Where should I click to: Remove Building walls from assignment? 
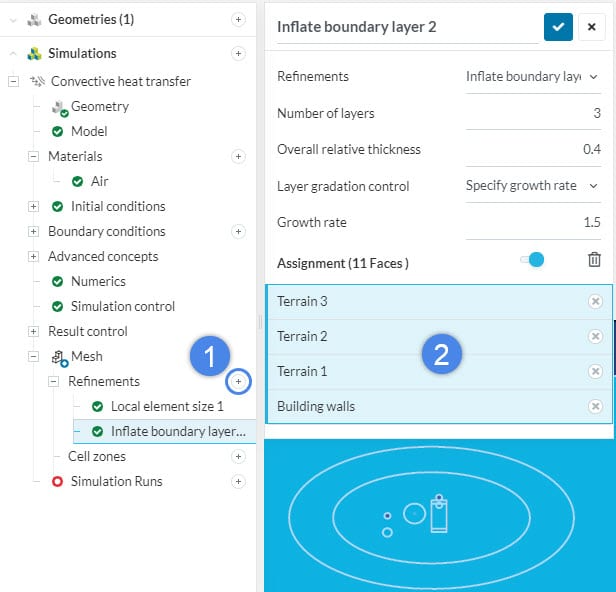(x=595, y=406)
